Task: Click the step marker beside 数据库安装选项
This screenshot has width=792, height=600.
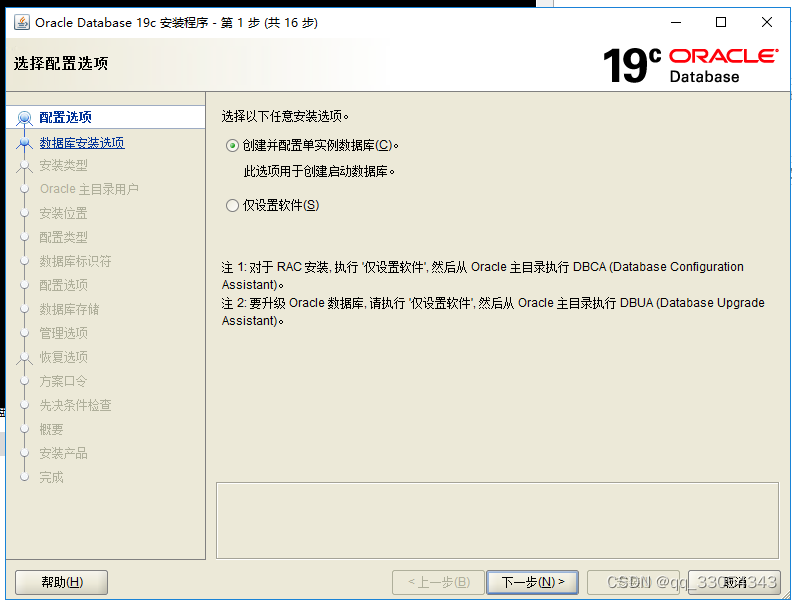Action: (x=24, y=143)
